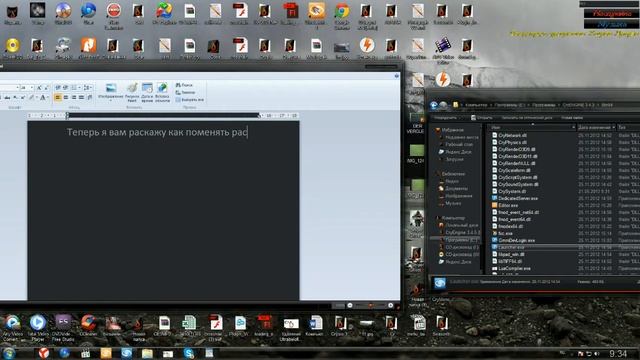Open CCleaner desktop shortcut
Image resolution: width=640 pixels, height=360 pixels.
click(88, 325)
